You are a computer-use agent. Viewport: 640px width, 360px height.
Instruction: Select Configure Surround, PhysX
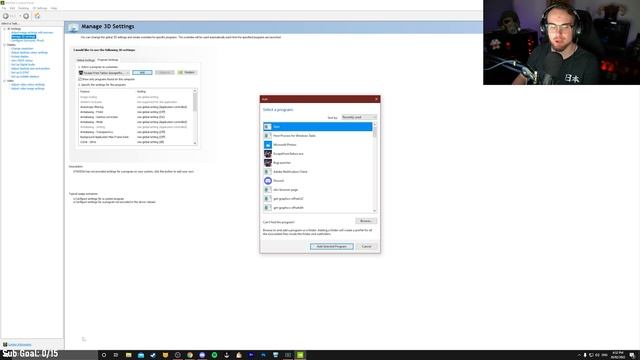point(27,41)
